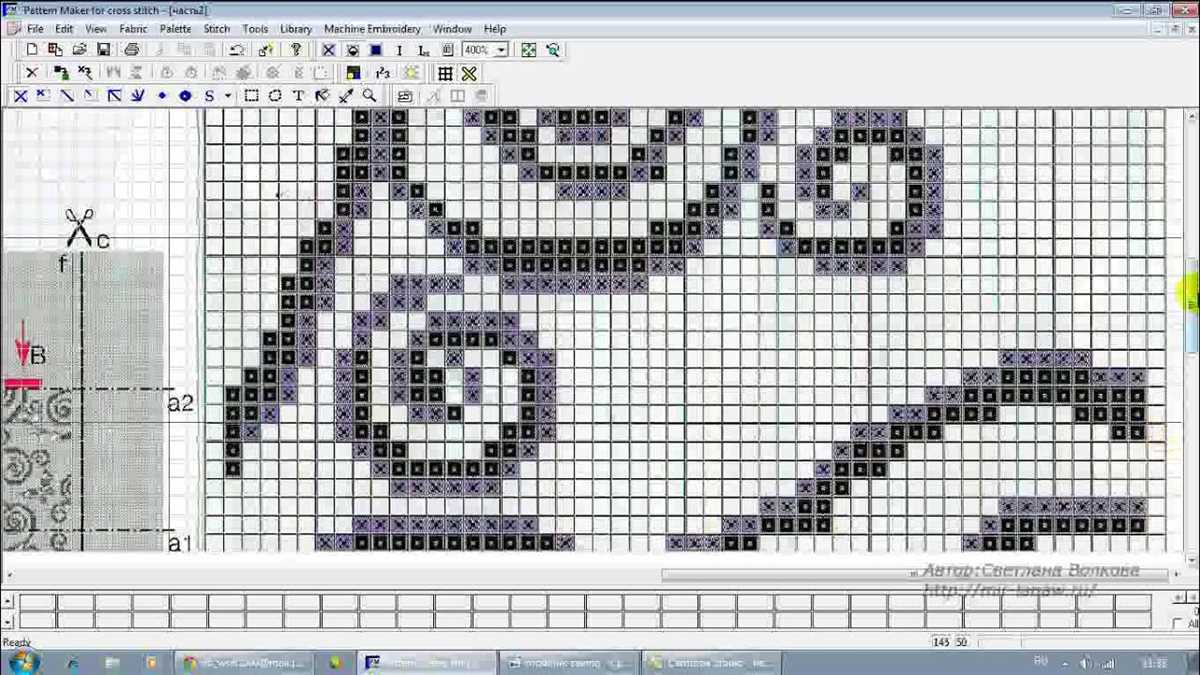Click the 400% zoom combo box
Image resolution: width=1200 pixels, height=675 pixels.
click(485, 50)
